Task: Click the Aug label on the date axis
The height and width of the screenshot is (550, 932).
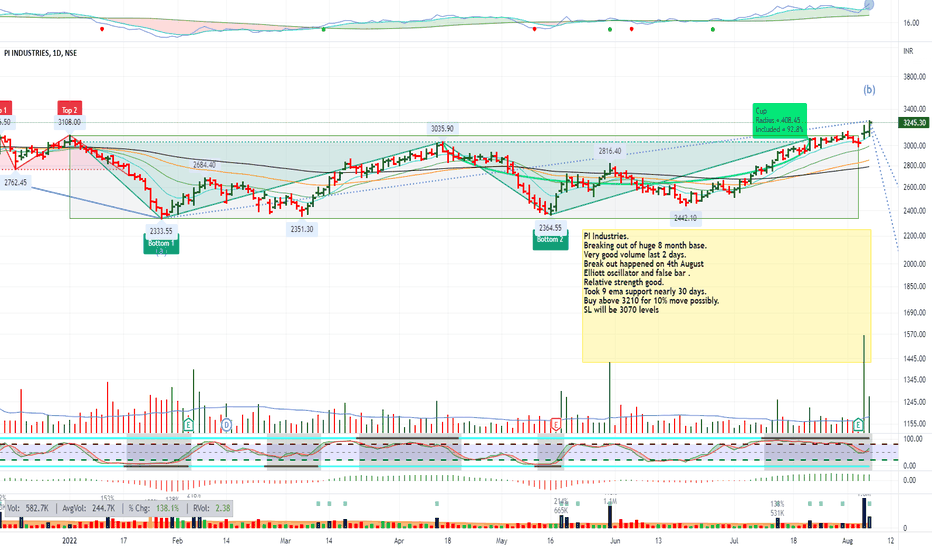Action: (x=848, y=540)
